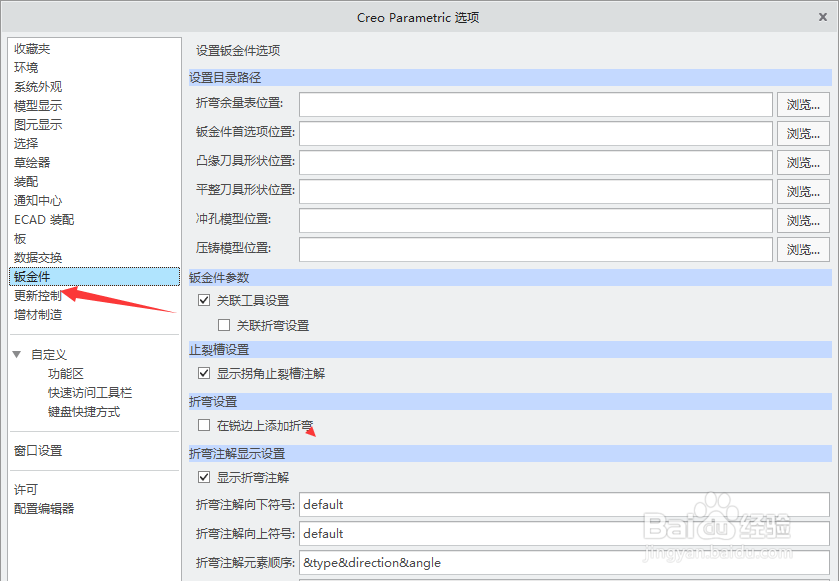Click the 钣金件首选项位置 path field
The image size is (839, 581).
tap(536, 133)
